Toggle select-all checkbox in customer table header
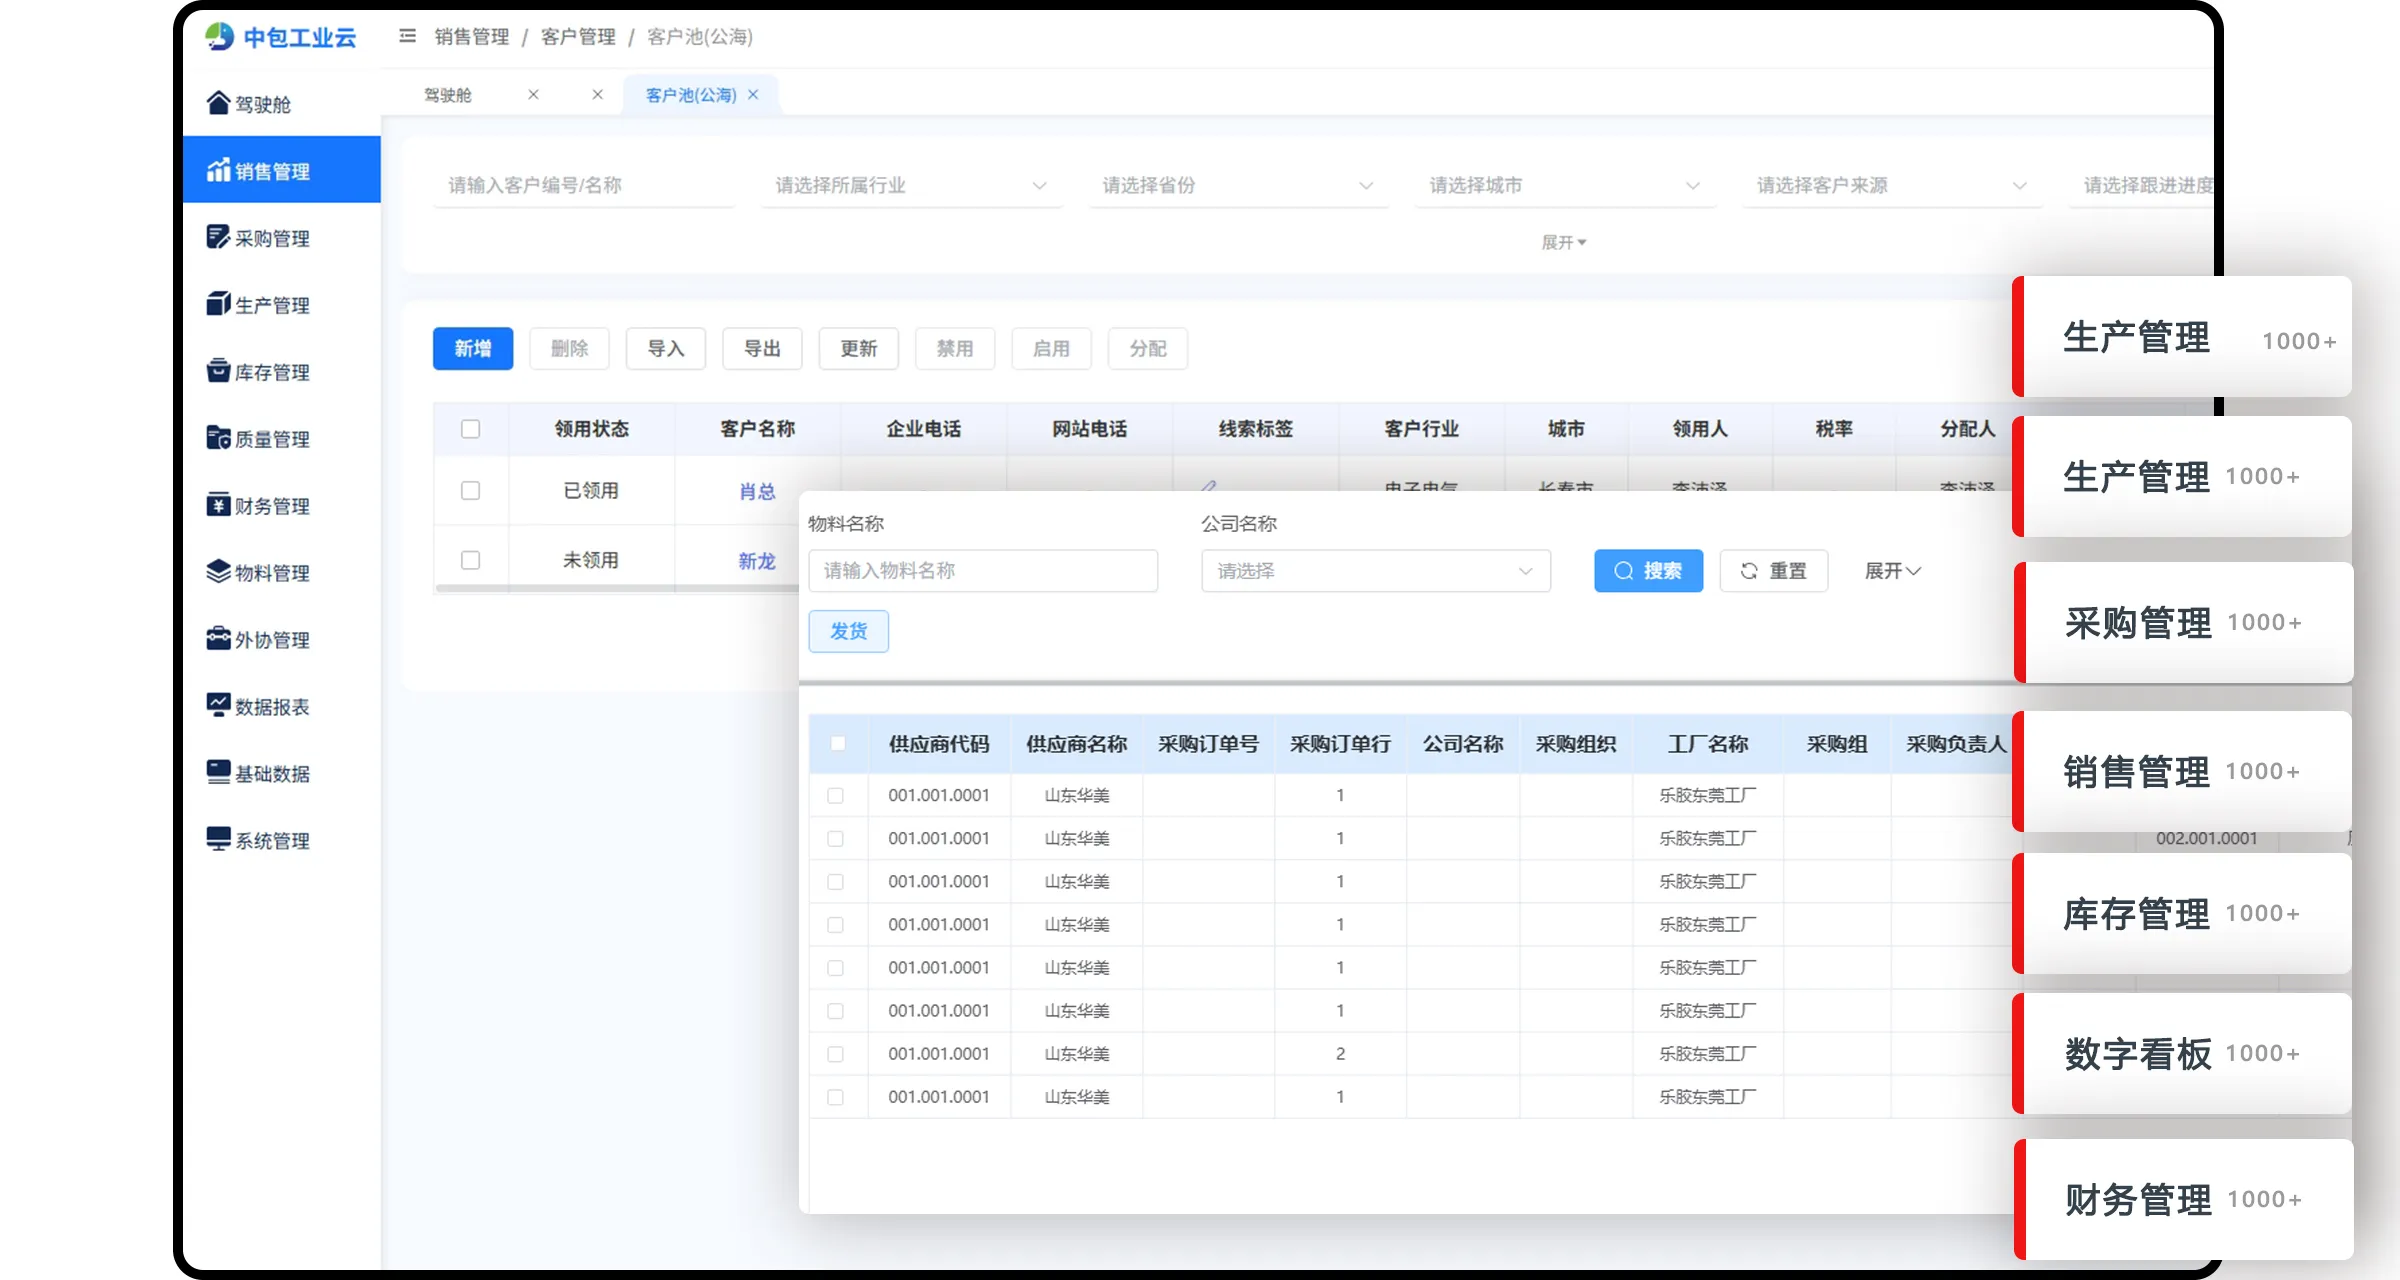The width and height of the screenshot is (2400, 1280). pos(470,429)
